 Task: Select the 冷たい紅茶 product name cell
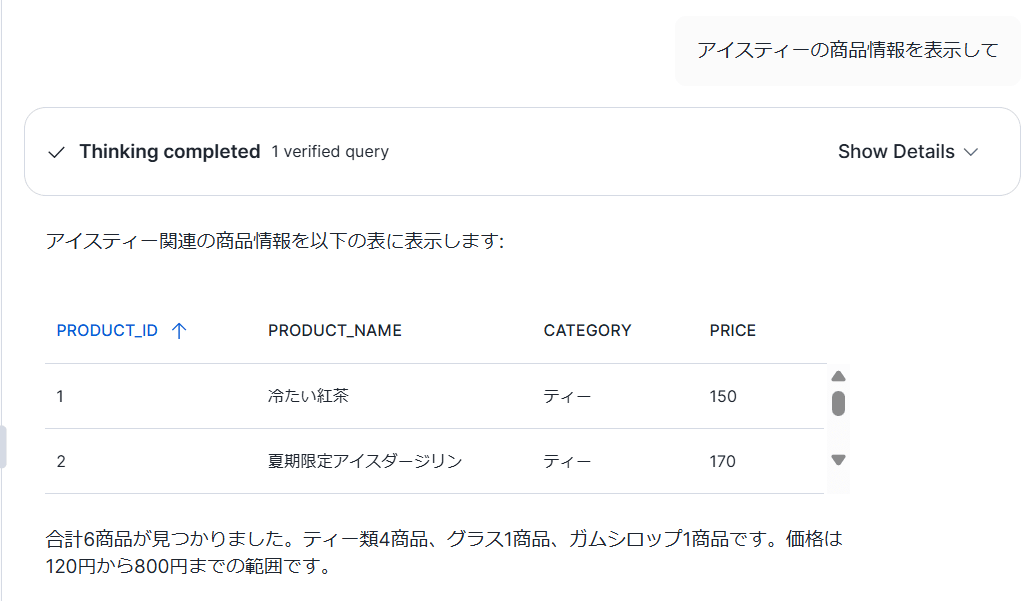308,396
